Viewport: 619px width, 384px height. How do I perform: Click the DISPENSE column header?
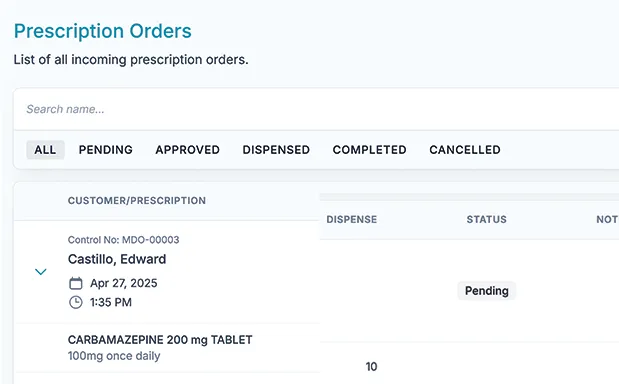(x=351, y=219)
